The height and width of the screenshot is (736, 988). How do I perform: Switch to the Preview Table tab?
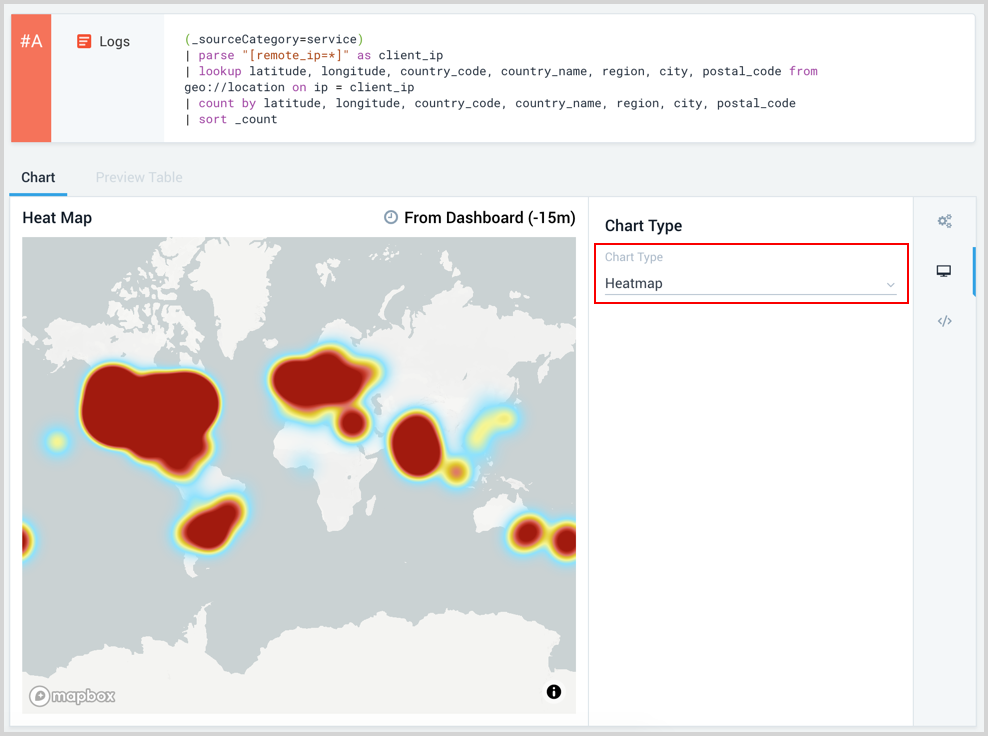139,177
